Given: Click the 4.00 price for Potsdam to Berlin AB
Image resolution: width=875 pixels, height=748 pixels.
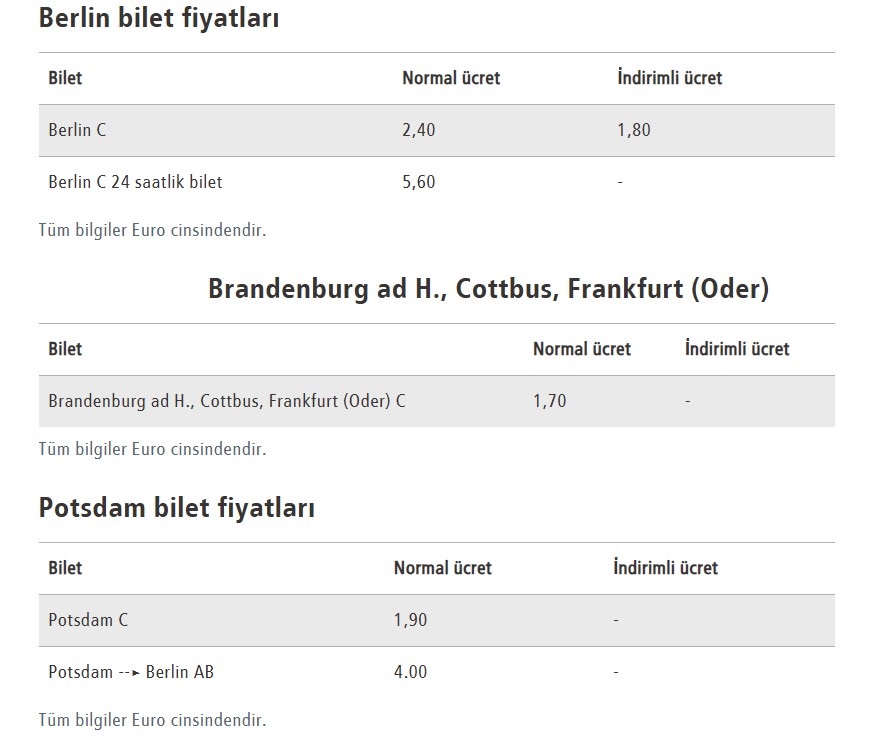Looking at the screenshot, I should pyautogui.click(x=410, y=672).
